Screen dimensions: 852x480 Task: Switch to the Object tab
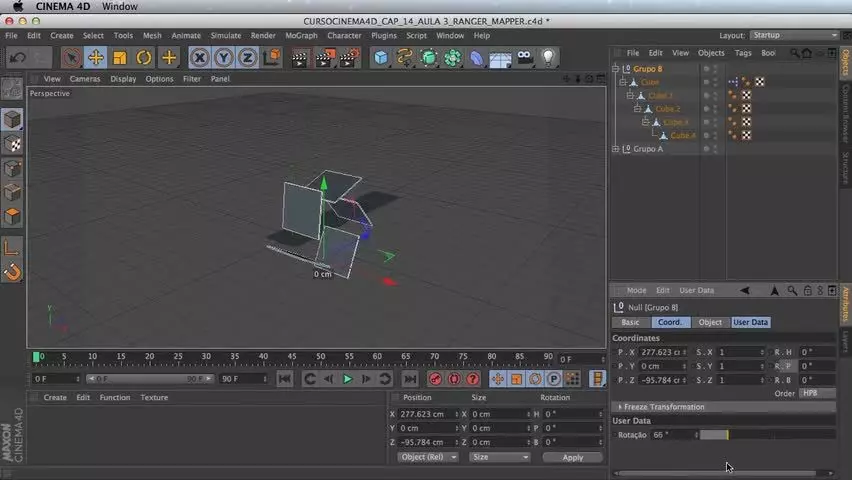point(710,322)
